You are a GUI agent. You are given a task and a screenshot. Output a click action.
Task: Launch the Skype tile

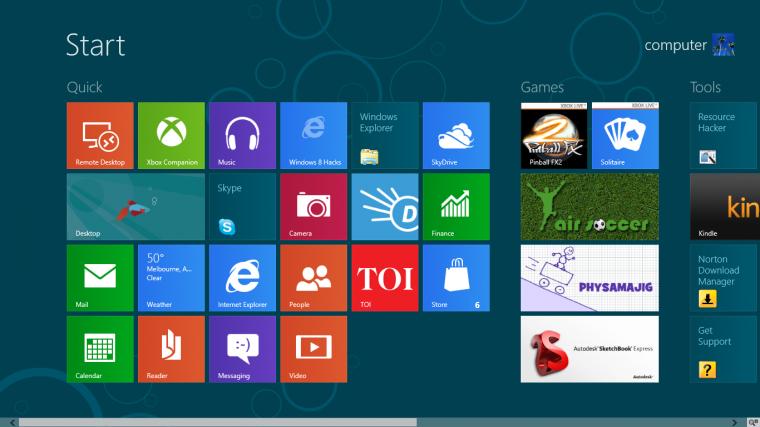click(242, 207)
